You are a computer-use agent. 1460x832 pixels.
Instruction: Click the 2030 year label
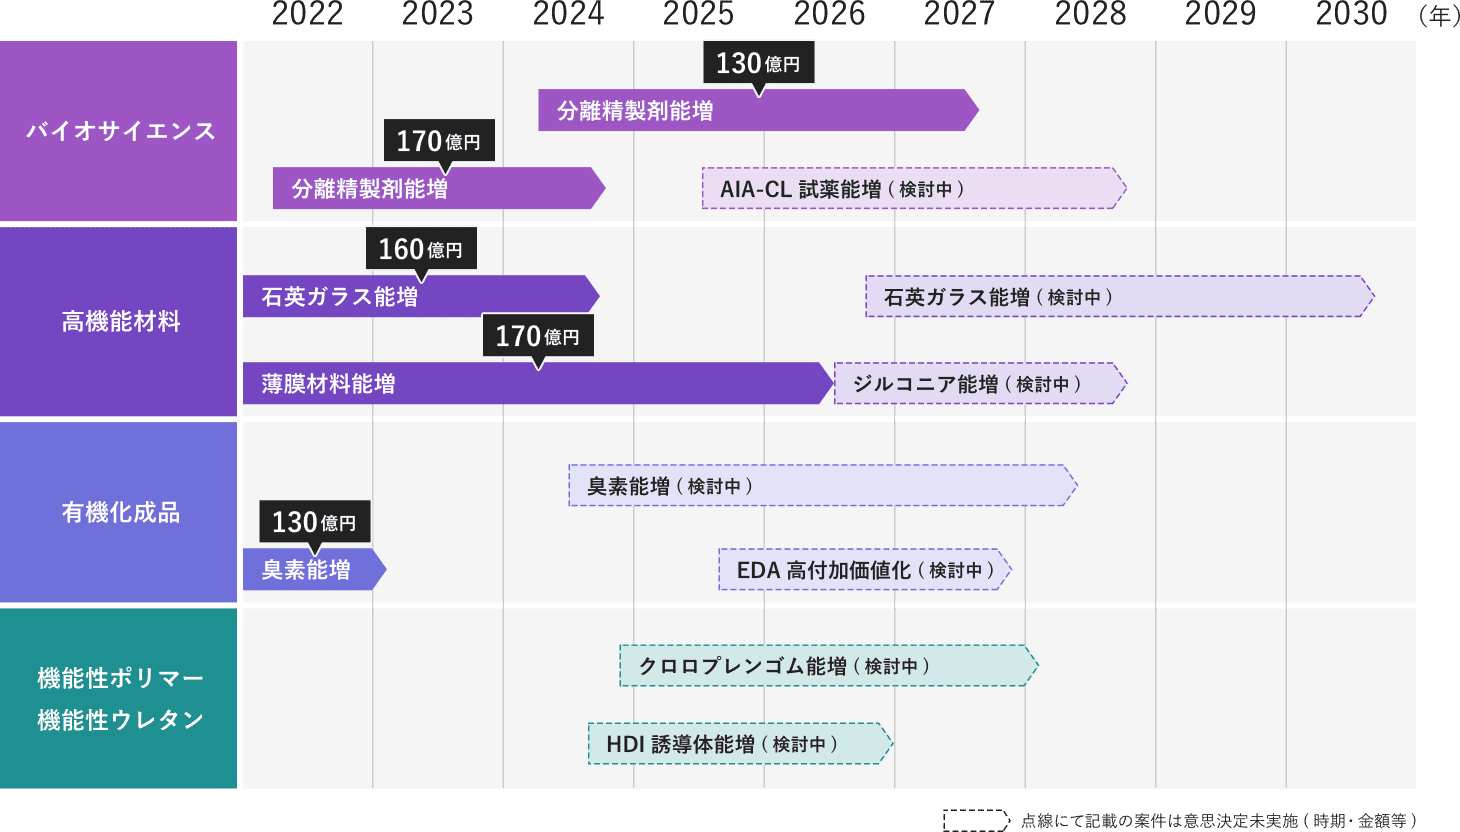(1351, 14)
